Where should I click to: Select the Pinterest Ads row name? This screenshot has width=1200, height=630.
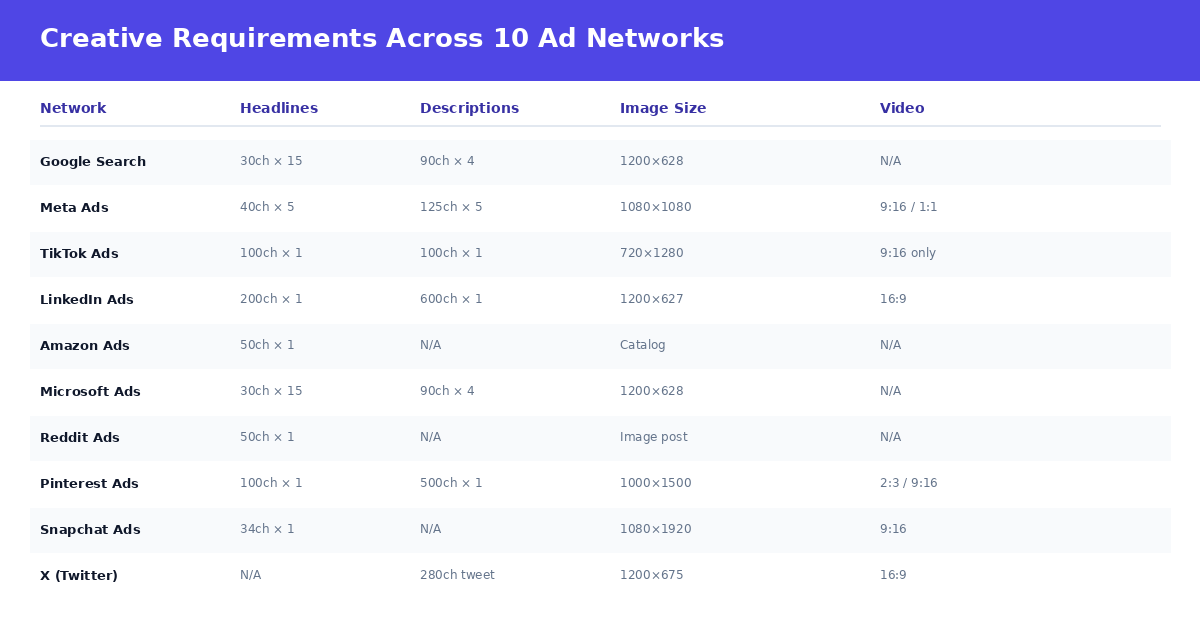pyautogui.click(x=89, y=484)
